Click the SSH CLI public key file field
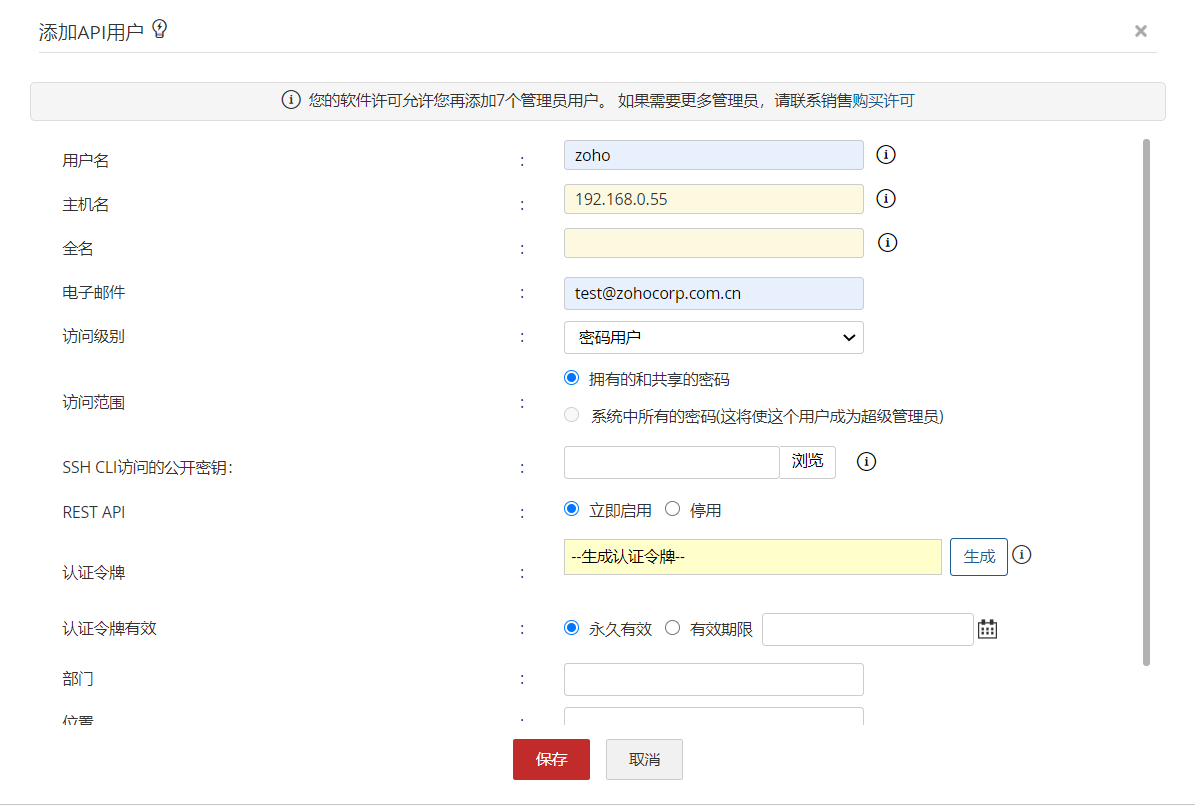 pos(671,463)
